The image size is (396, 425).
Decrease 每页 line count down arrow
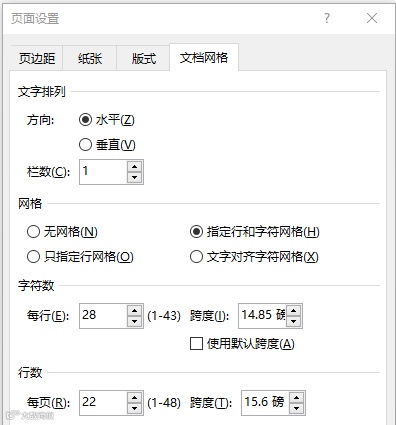pyautogui.click(x=134, y=408)
